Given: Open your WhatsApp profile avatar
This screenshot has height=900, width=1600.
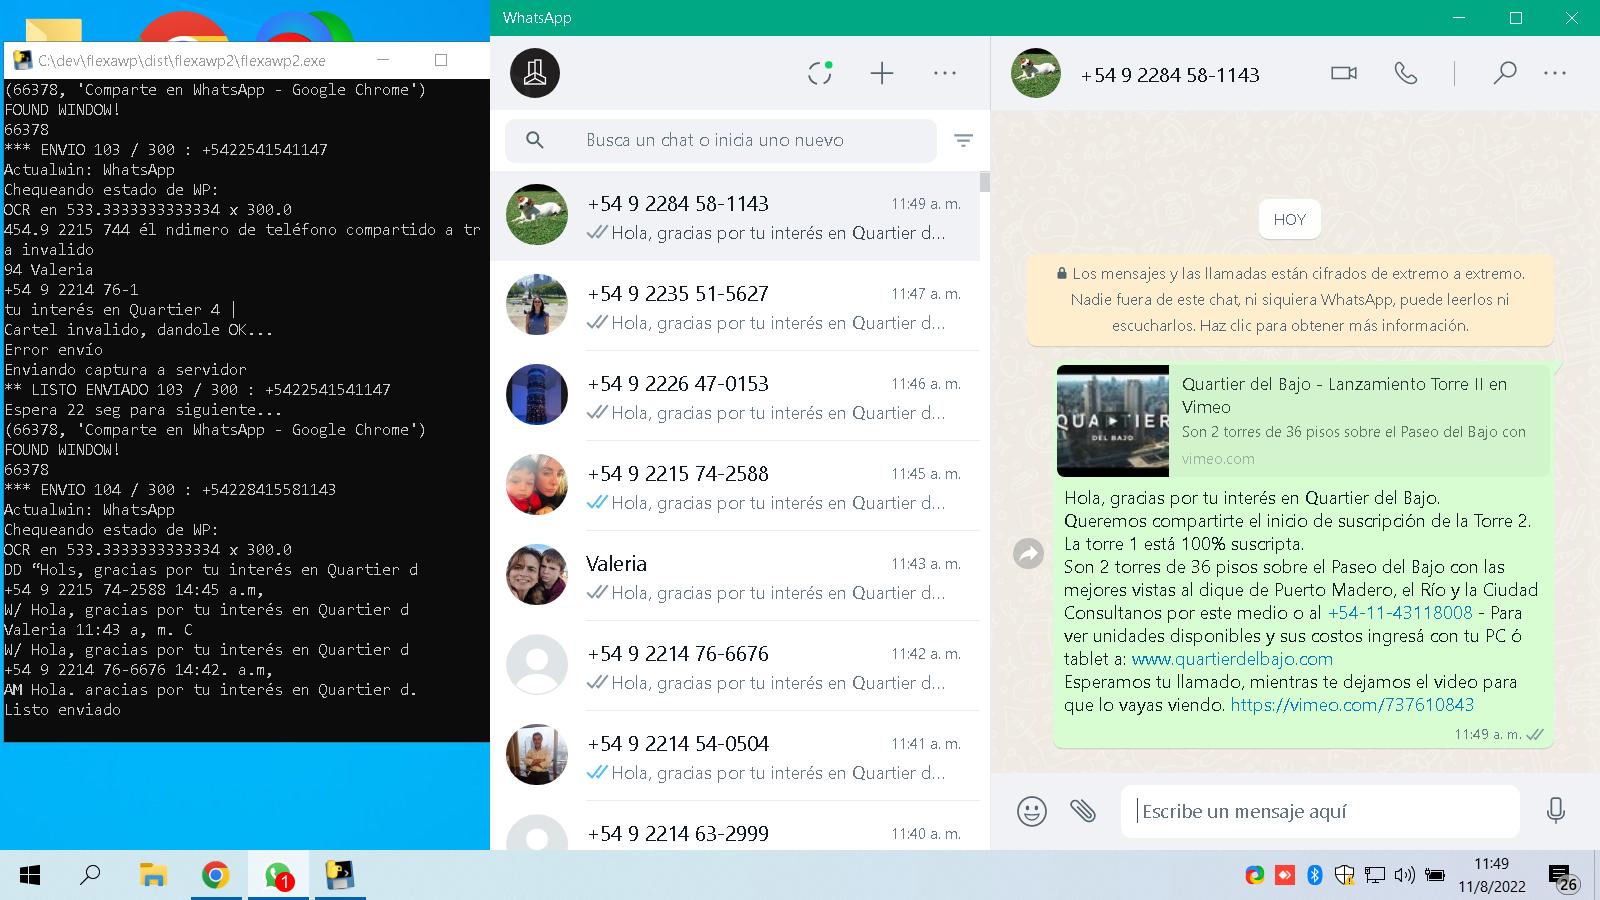Looking at the screenshot, I should tap(535, 73).
